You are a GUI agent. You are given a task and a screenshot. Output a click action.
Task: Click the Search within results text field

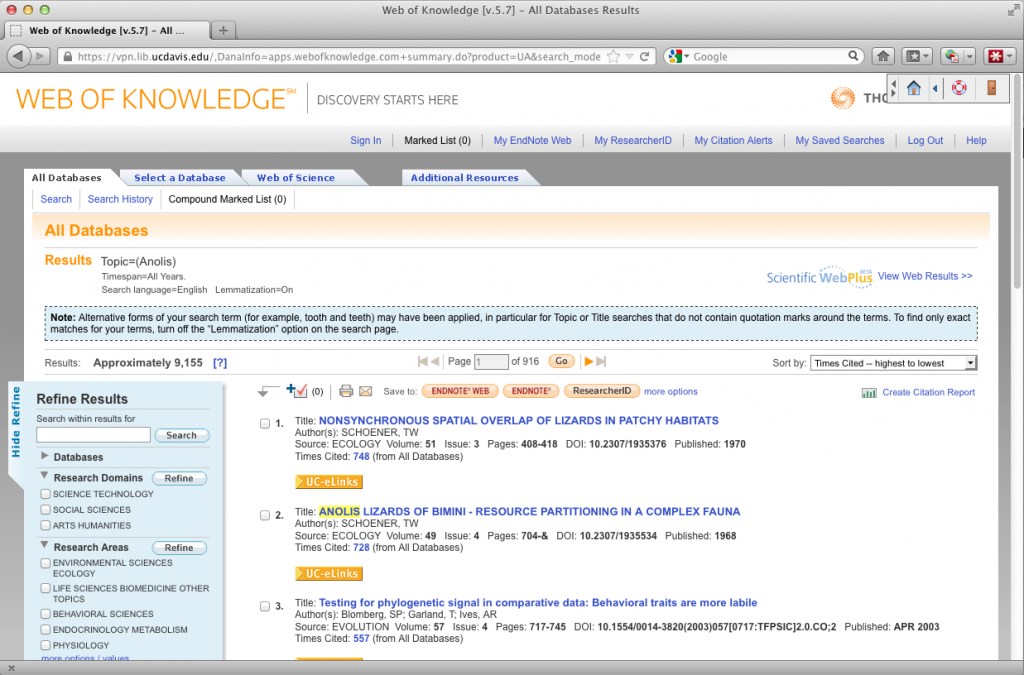[93, 435]
